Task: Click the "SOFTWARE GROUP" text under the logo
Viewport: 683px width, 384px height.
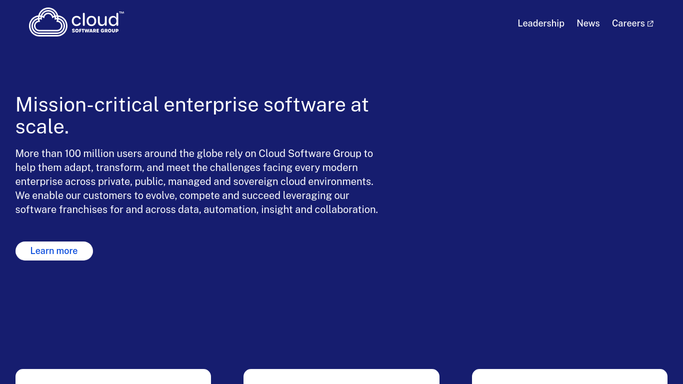Action: [x=95, y=31]
